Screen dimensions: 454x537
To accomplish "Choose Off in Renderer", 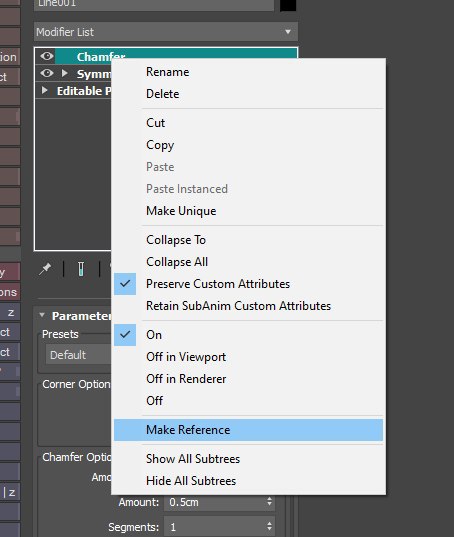I will pos(248,379).
